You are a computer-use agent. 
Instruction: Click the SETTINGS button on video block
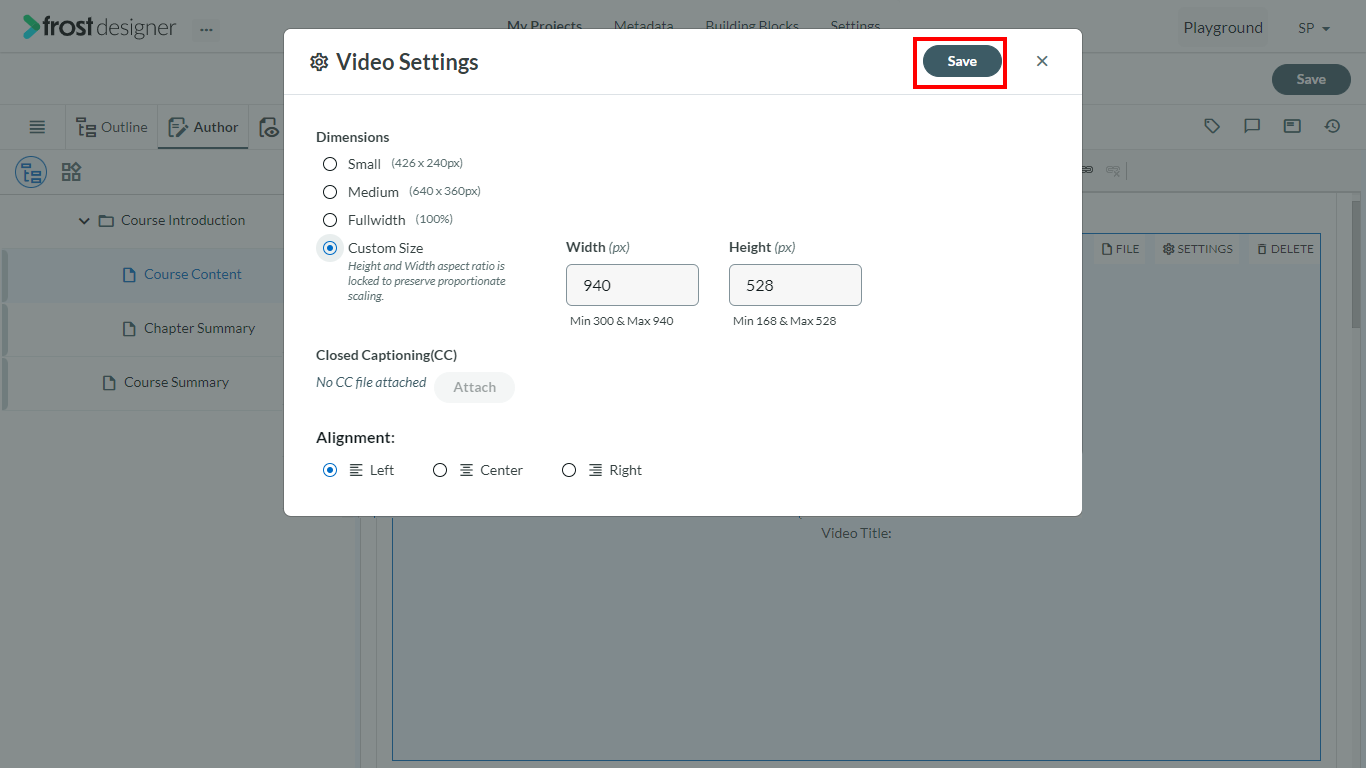(1197, 249)
